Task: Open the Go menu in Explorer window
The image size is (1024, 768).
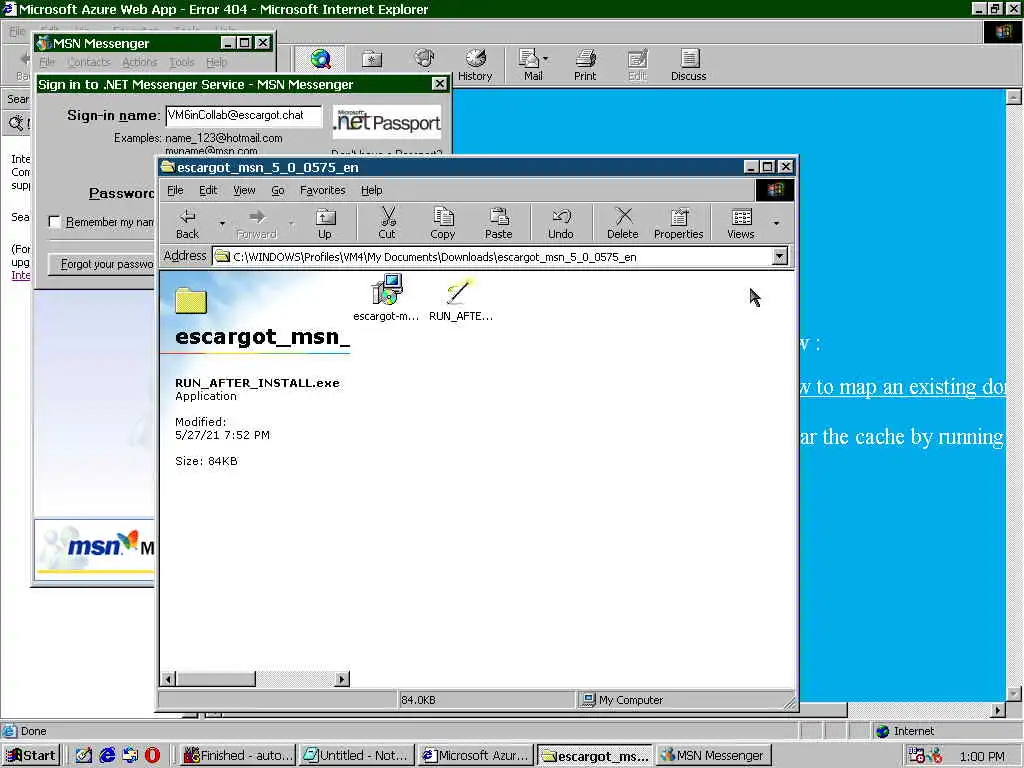Action: [278, 190]
